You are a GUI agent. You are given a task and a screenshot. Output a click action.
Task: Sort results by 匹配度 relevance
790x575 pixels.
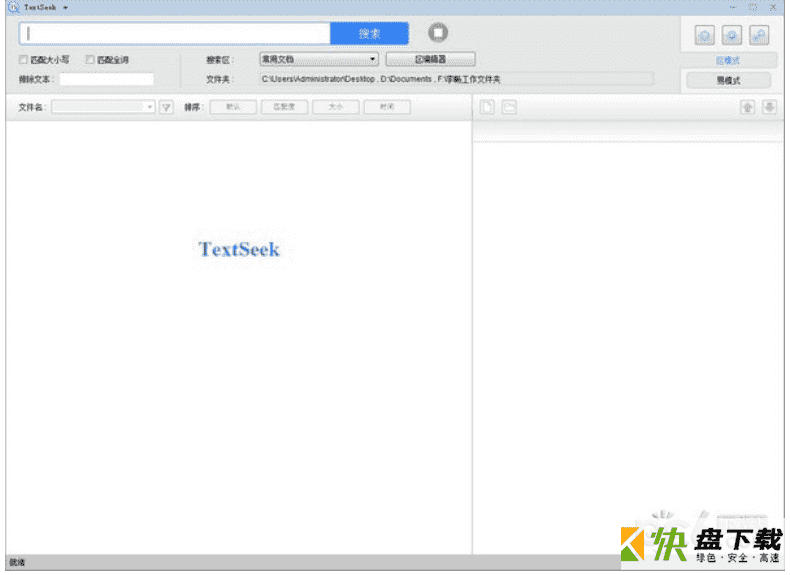coord(284,107)
